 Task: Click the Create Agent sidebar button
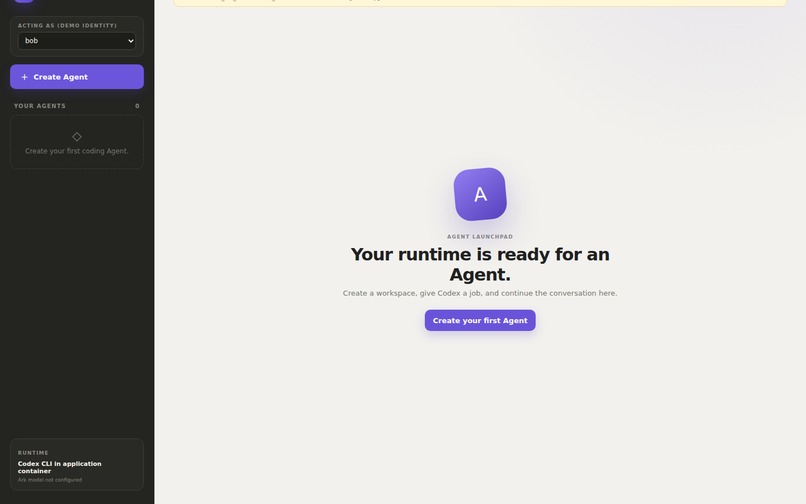pos(77,77)
